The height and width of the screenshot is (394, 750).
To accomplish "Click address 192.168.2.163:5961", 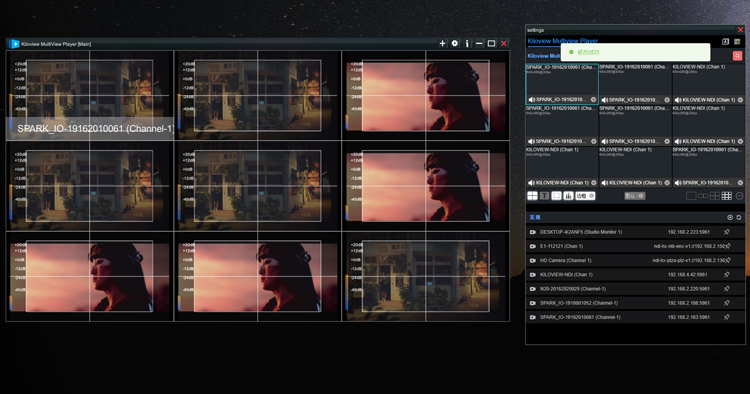I will click(689, 317).
